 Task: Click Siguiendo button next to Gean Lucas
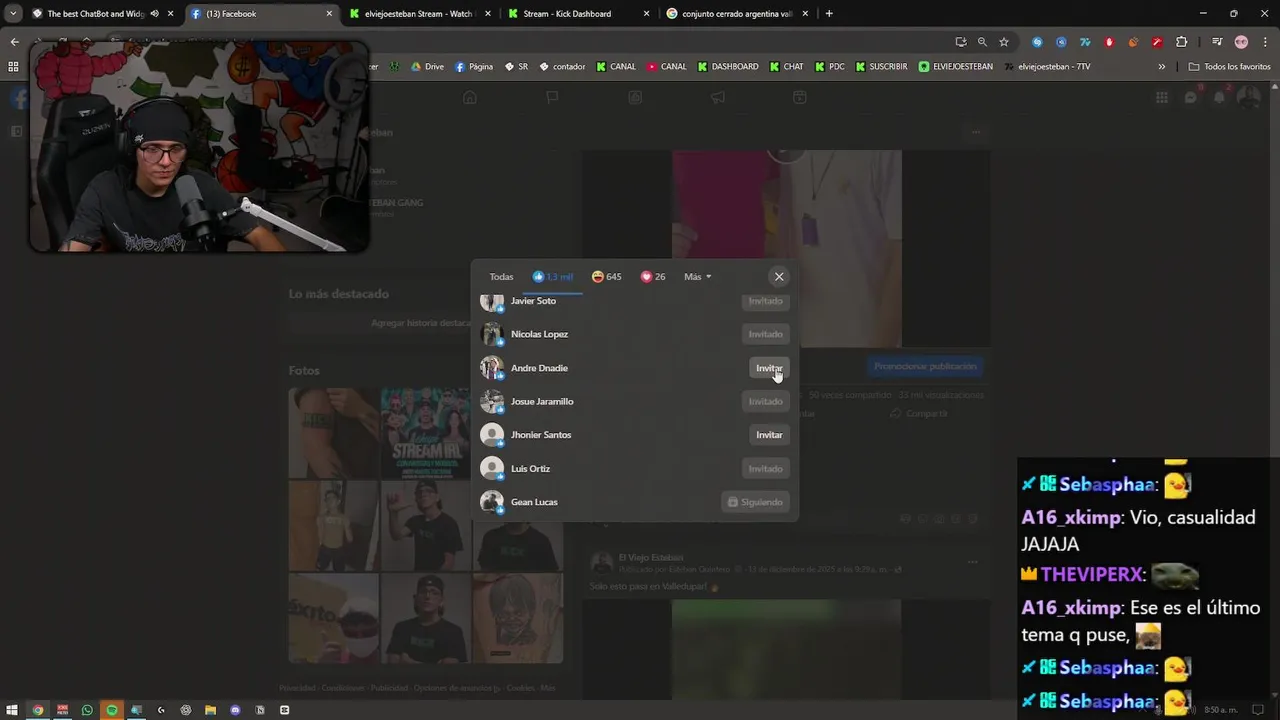[x=755, y=502]
